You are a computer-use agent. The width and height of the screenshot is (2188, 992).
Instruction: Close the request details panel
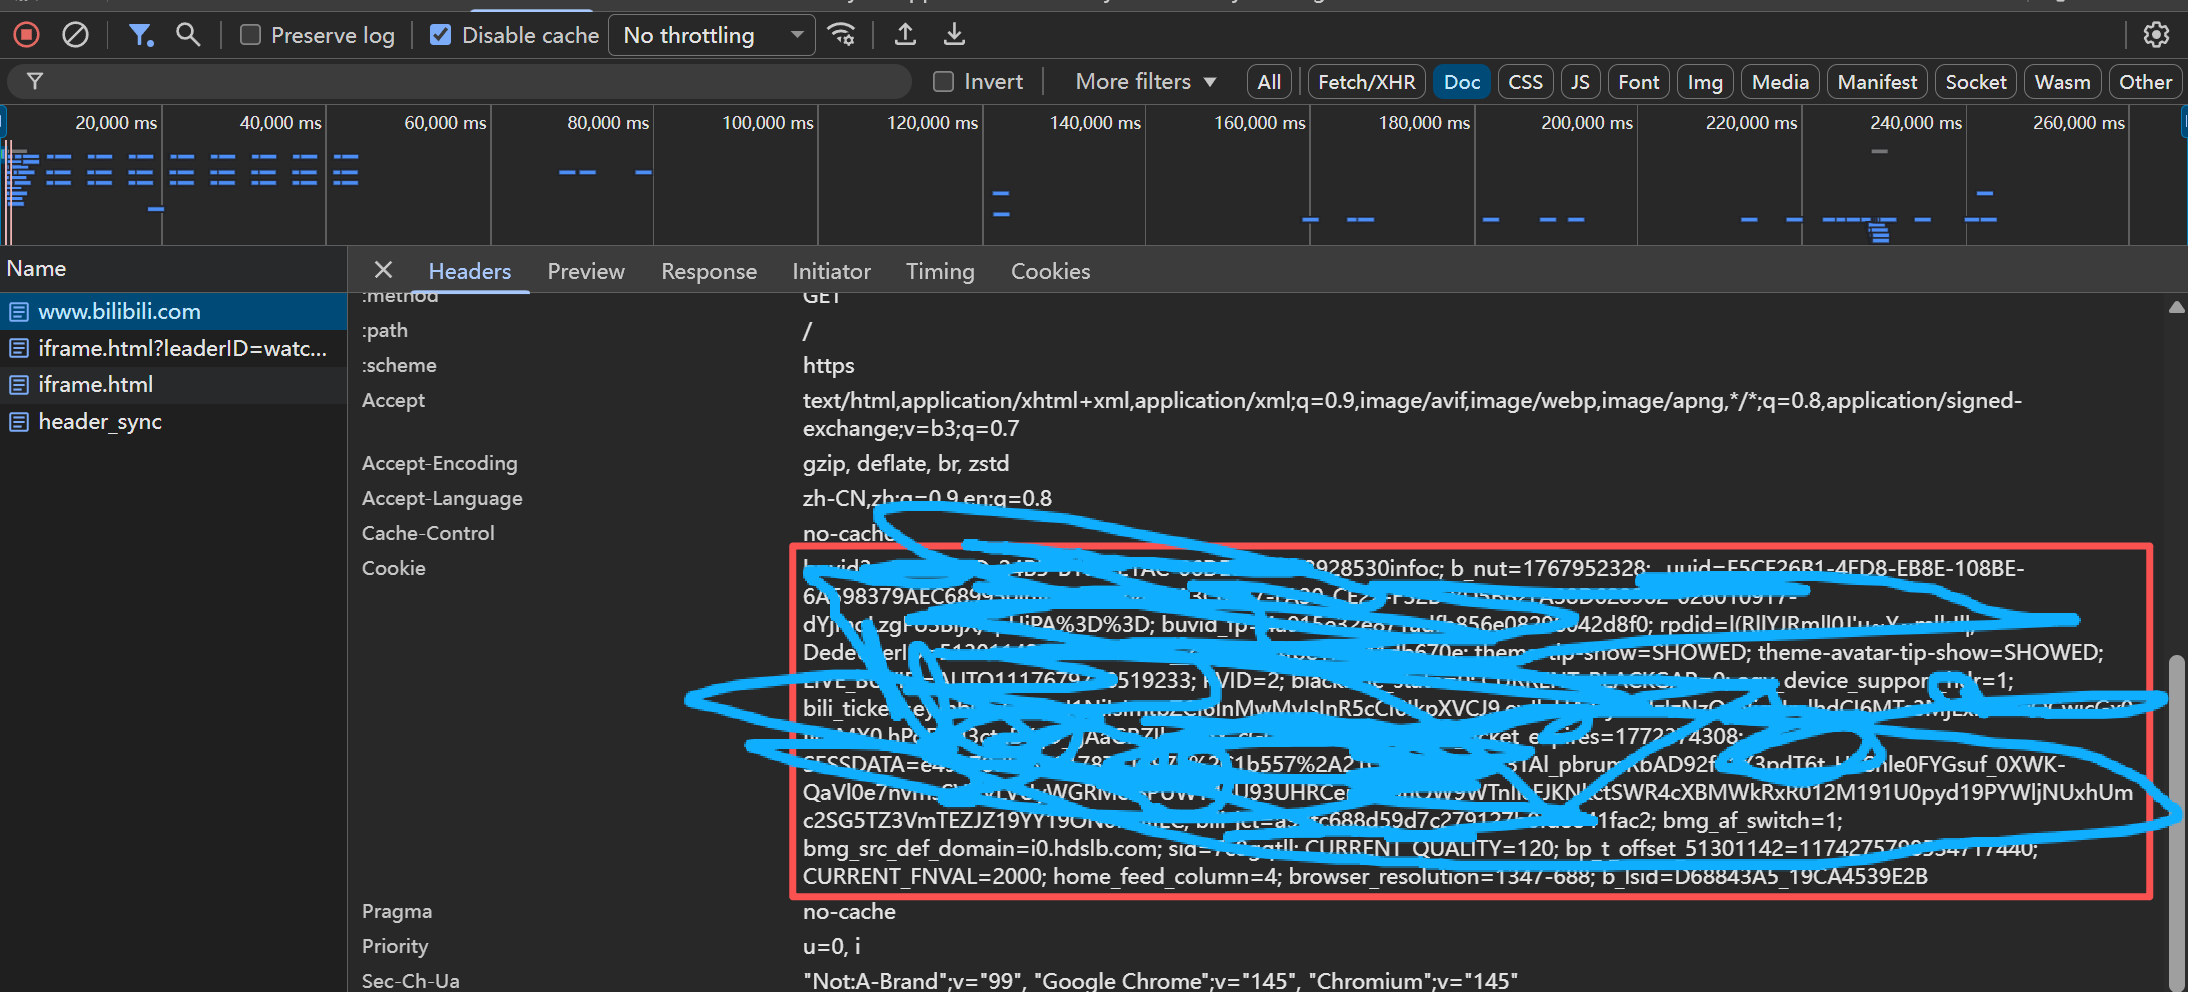[x=383, y=270]
